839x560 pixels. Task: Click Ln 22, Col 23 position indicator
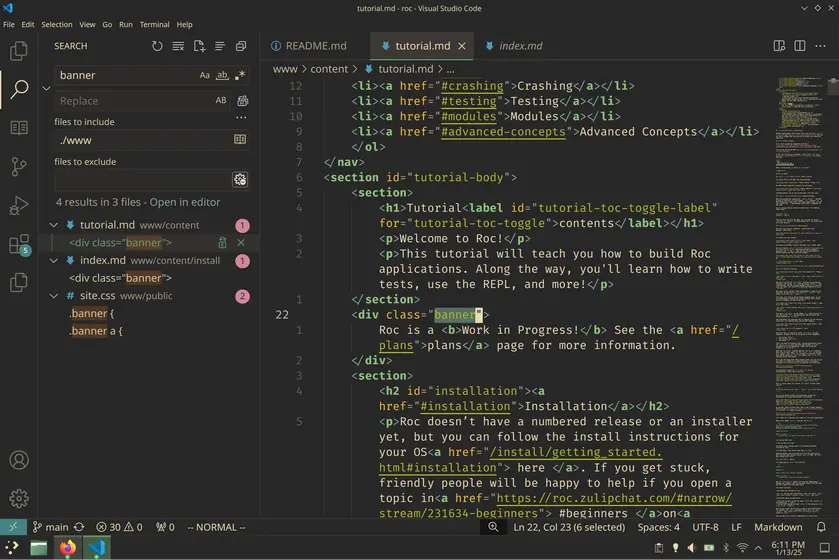[569, 527]
